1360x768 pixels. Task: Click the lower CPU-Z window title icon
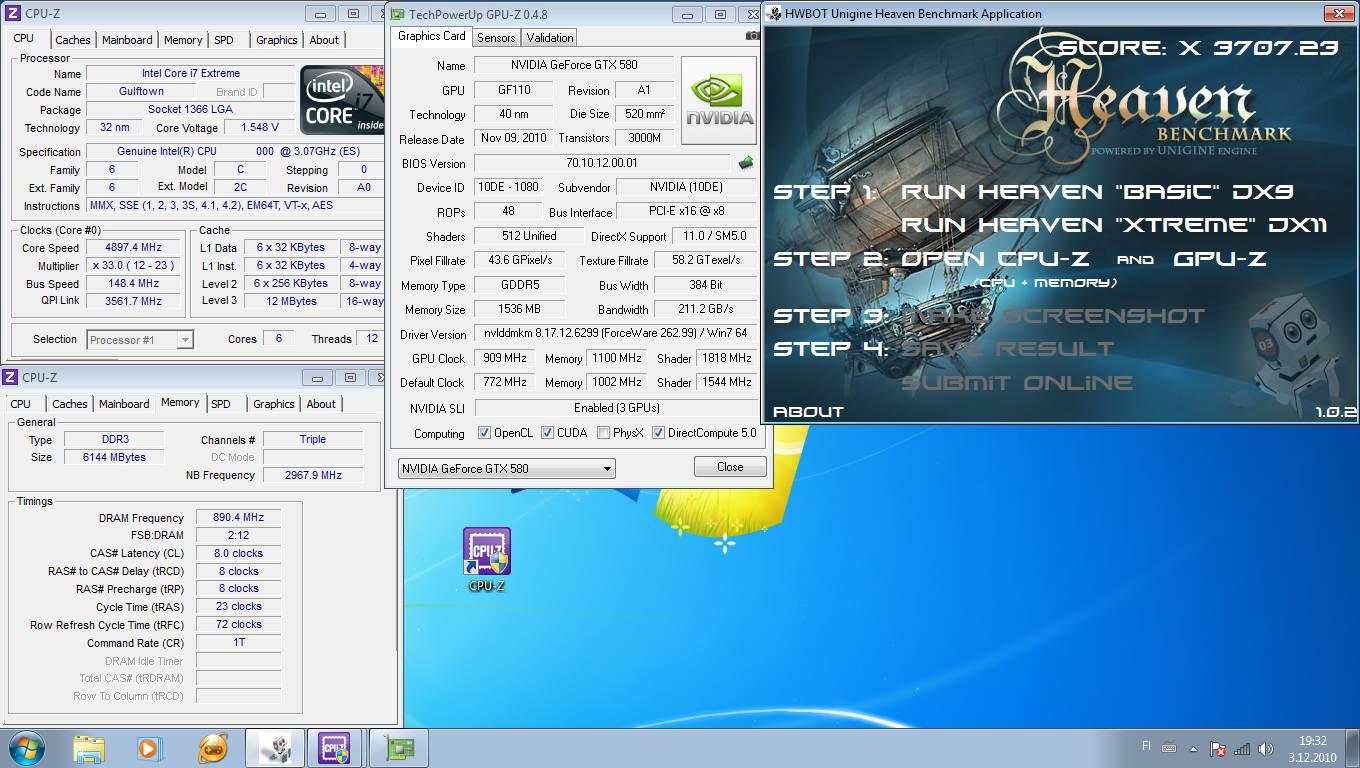coord(10,377)
